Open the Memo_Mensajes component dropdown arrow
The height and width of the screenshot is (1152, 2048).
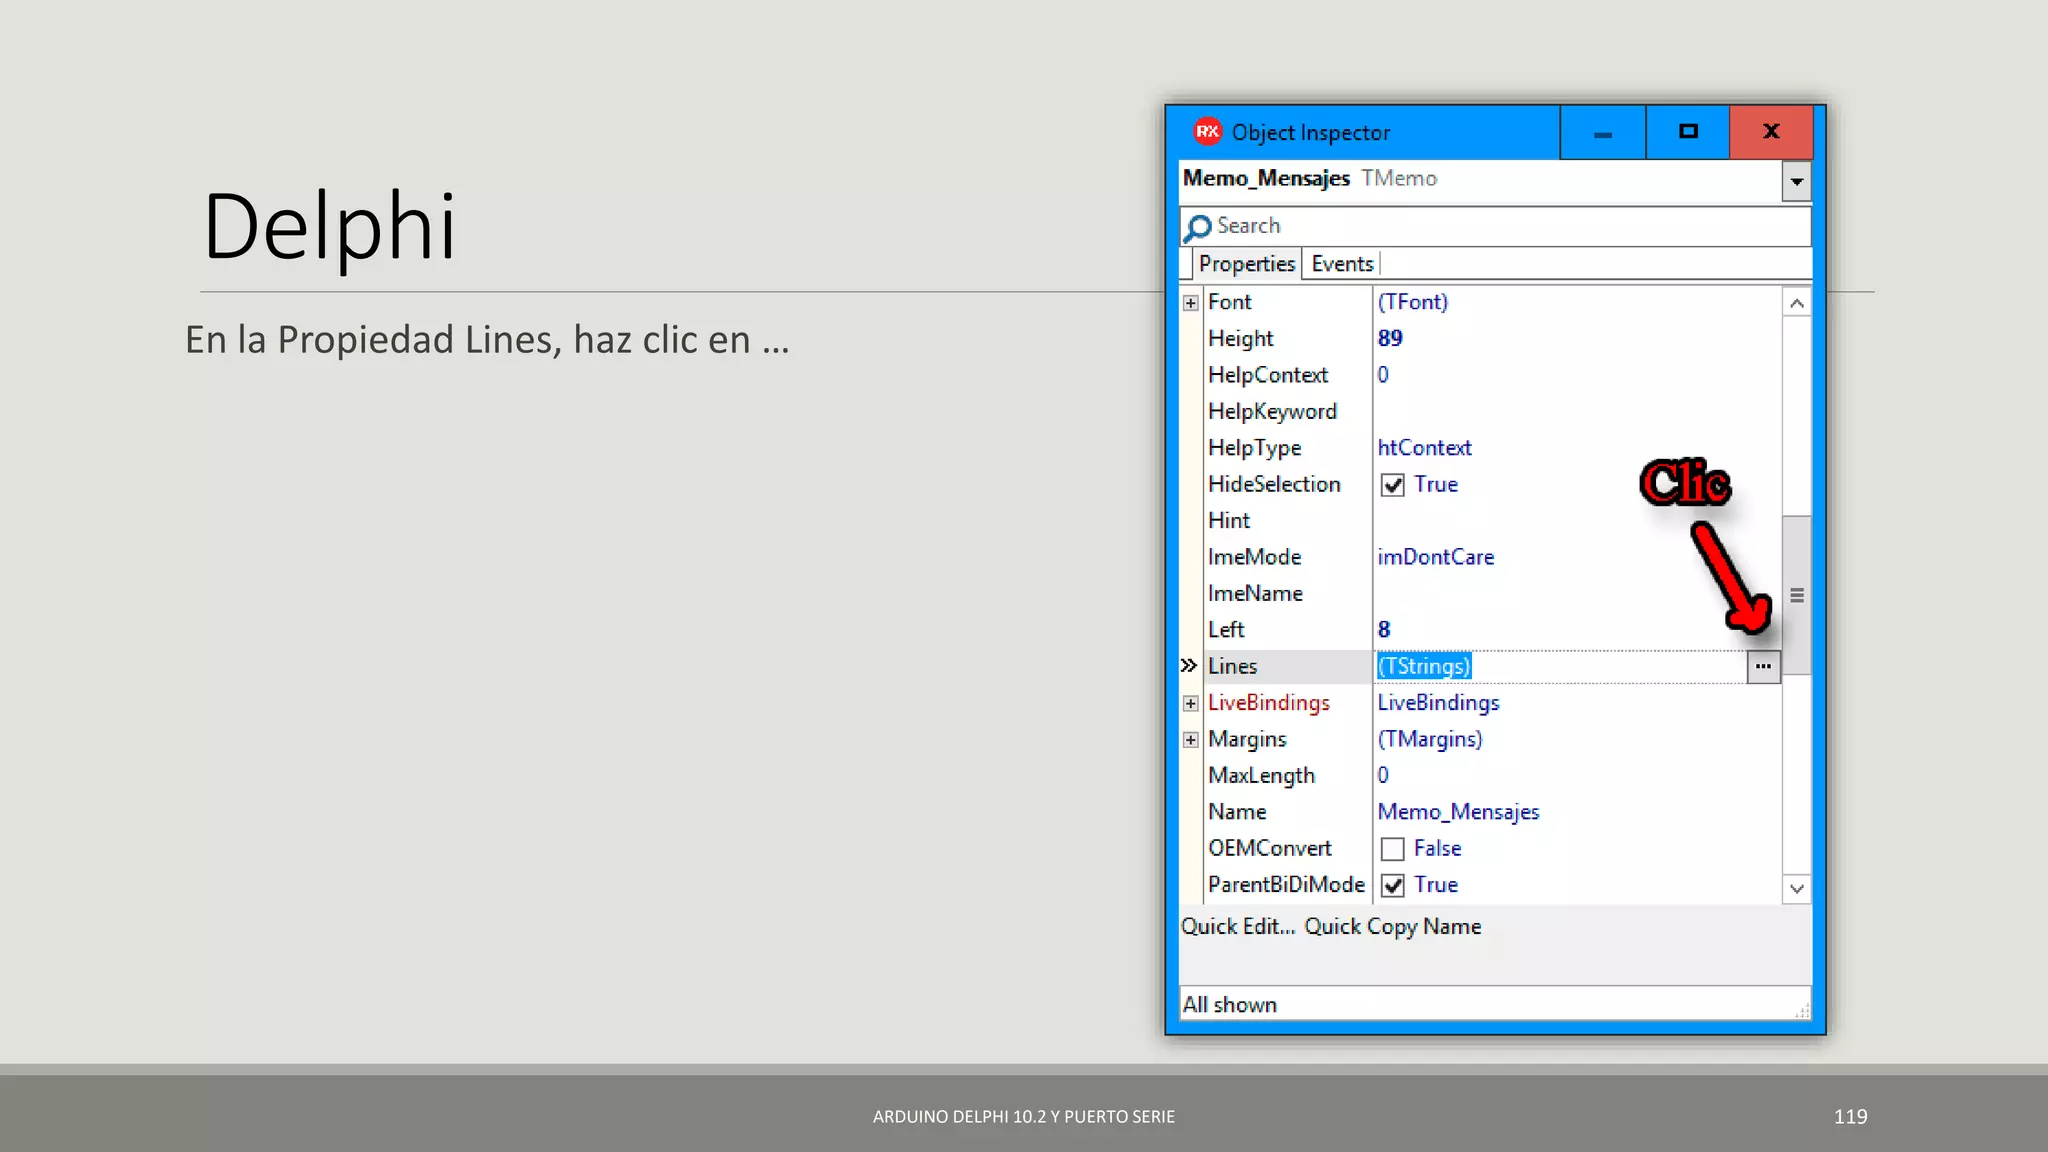(x=1796, y=181)
